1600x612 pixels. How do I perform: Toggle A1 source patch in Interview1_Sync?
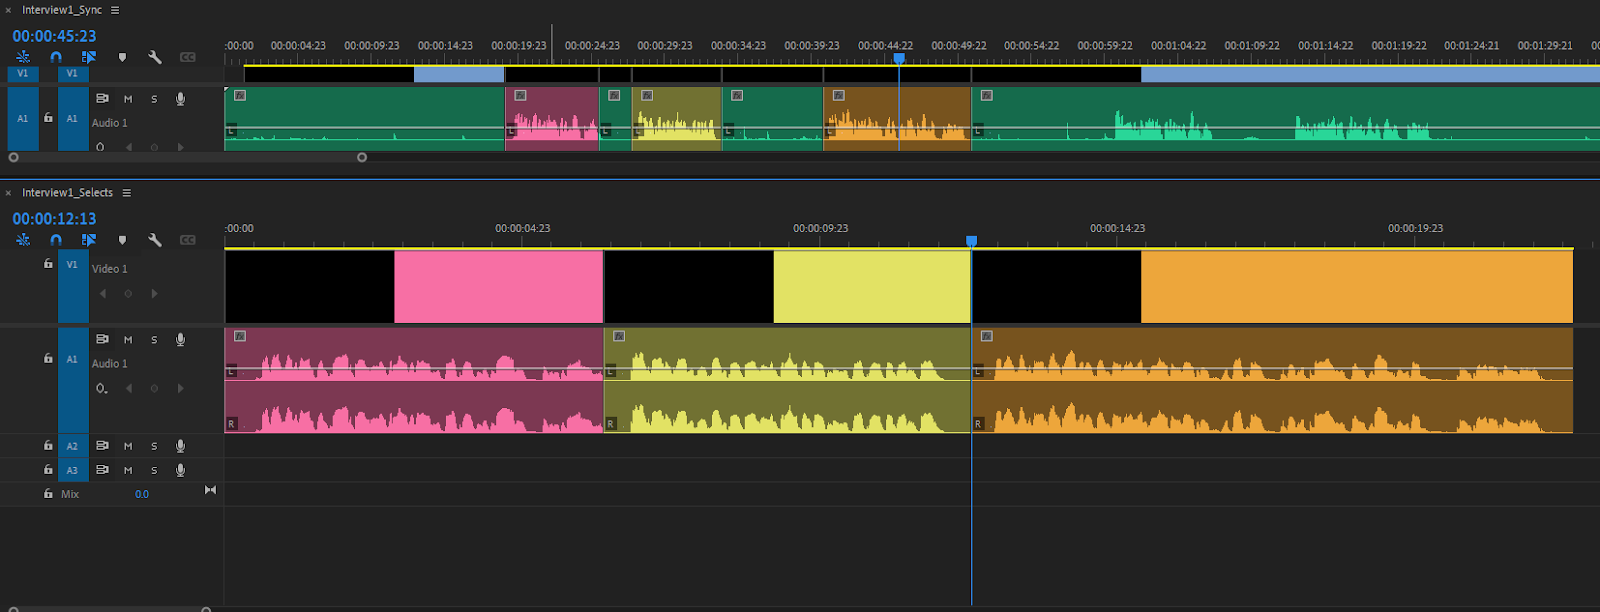23,118
